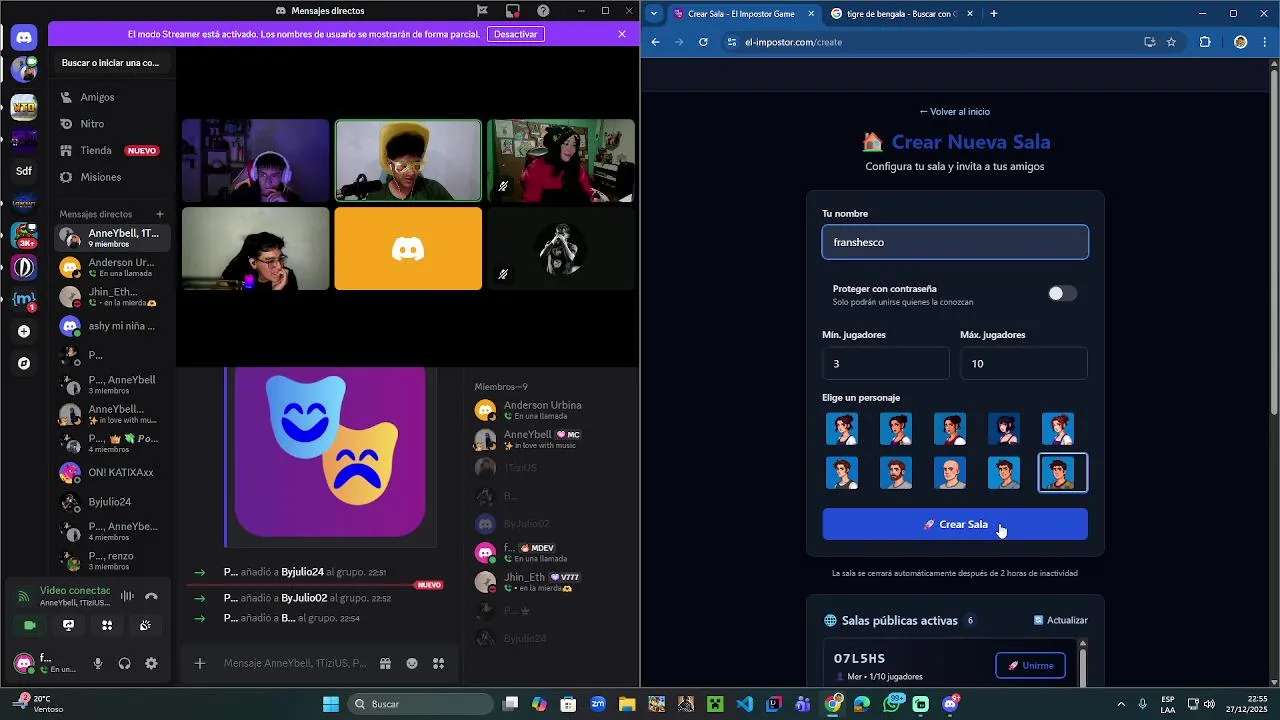1280x720 pixels.
Task: Toggle Proteger con contraseña switch
Action: pos(1062,293)
